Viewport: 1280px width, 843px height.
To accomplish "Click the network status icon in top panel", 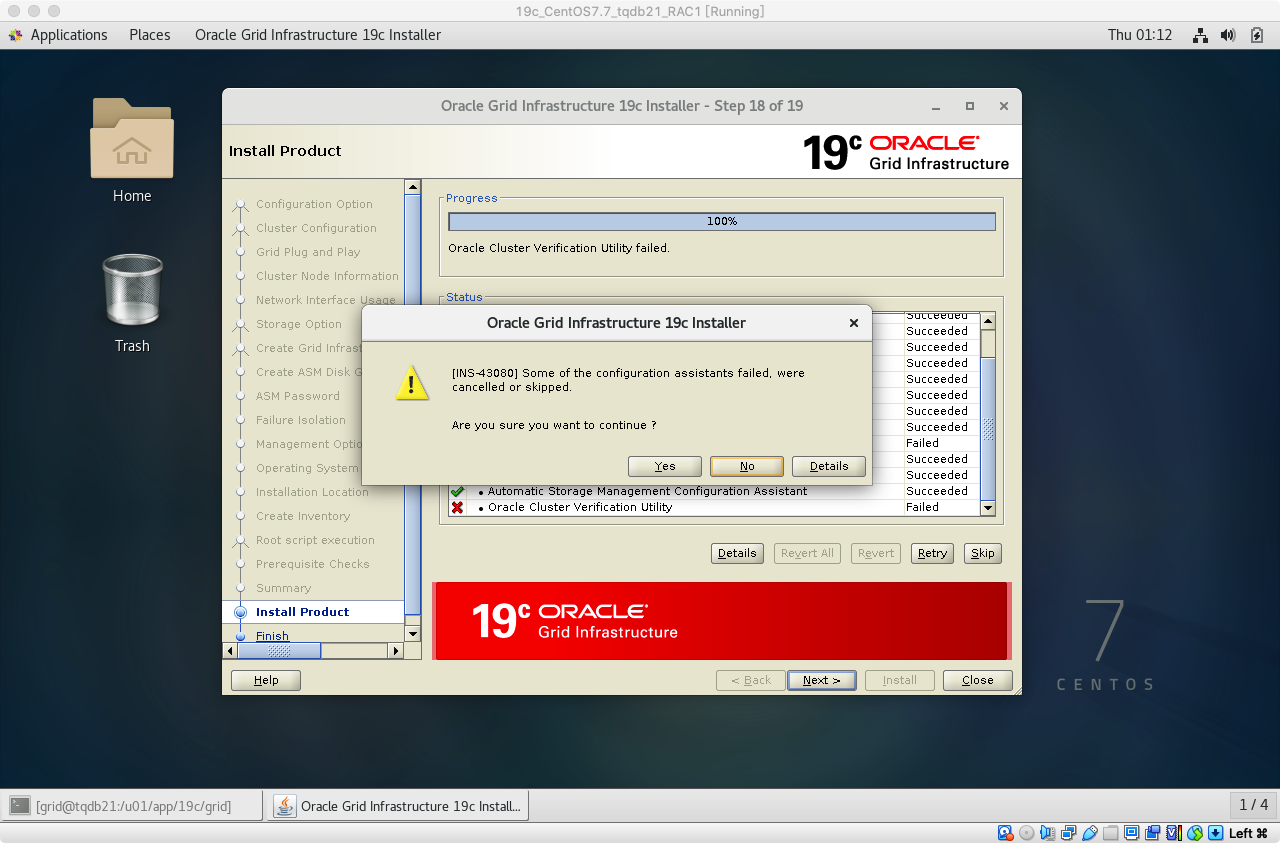I will (1200, 35).
